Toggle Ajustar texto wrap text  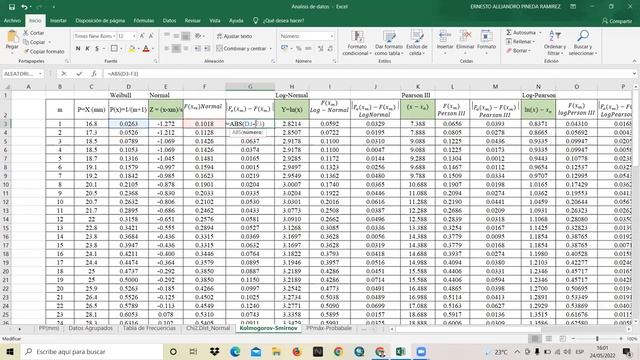pyautogui.click(x=234, y=36)
